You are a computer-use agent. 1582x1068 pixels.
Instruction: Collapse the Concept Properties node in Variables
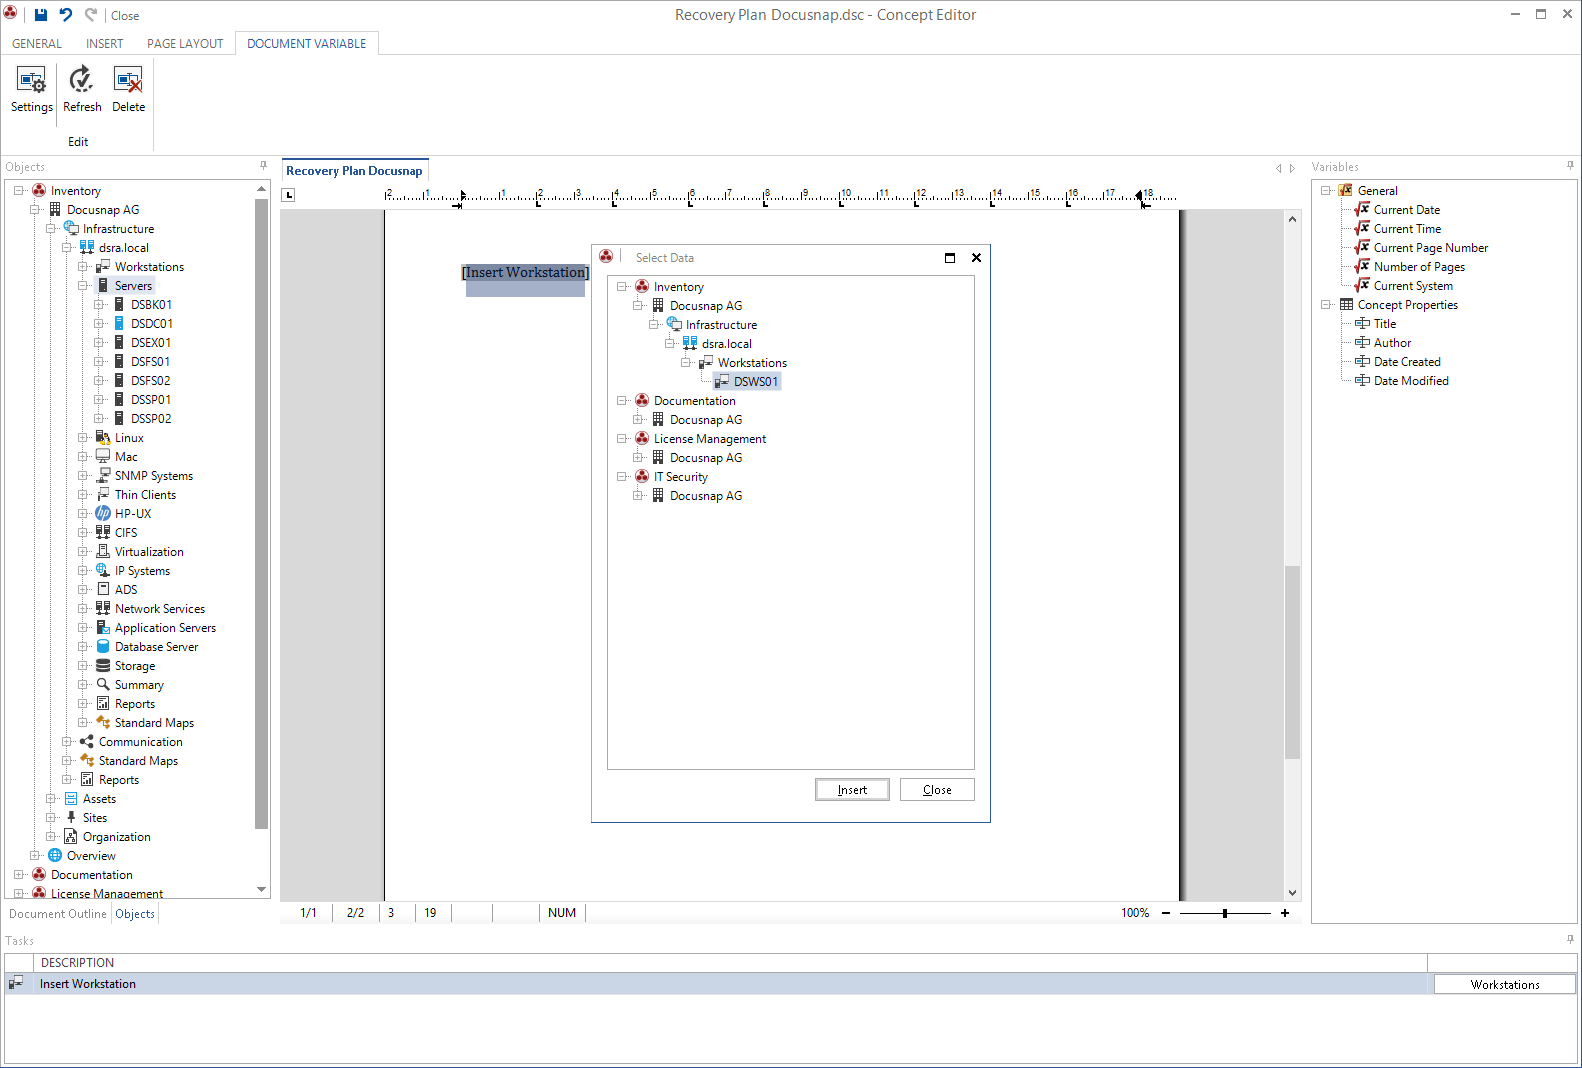pos(1326,305)
